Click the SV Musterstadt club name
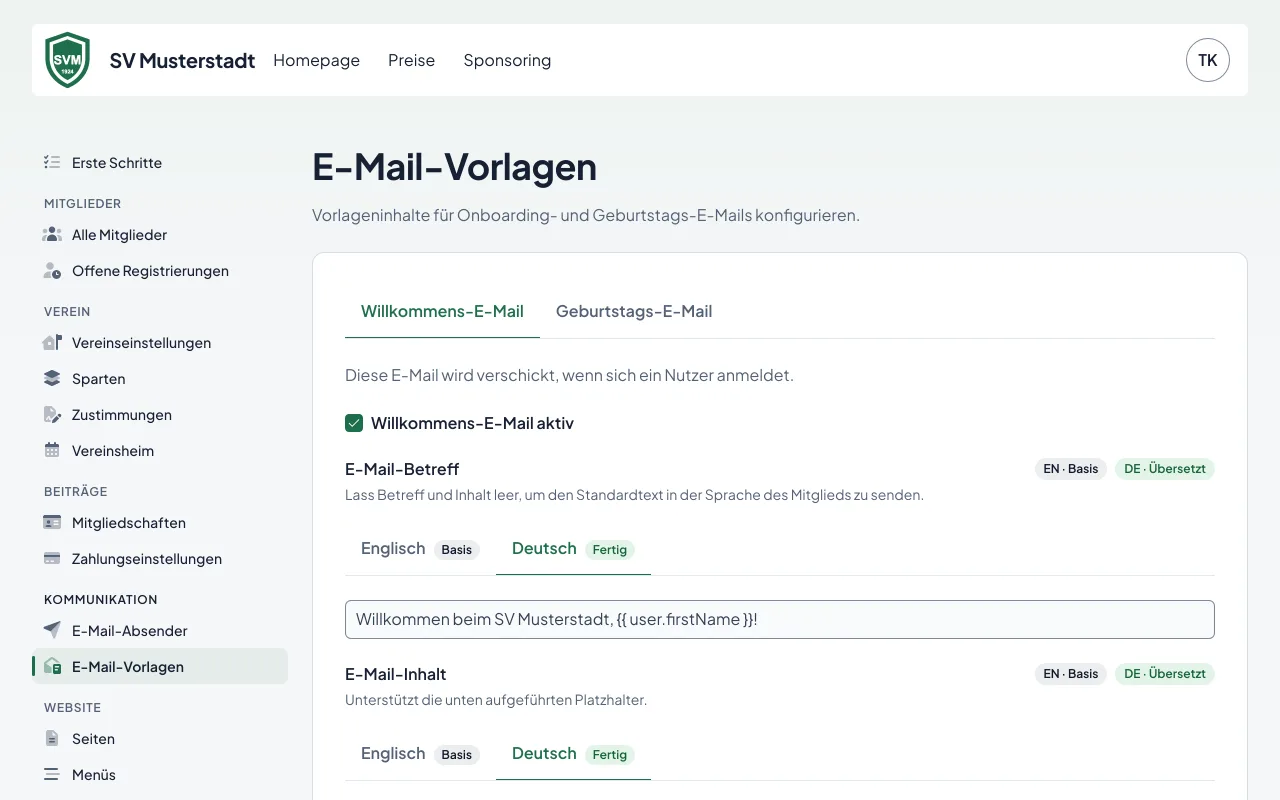The image size is (1280, 800). tap(182, 60)
